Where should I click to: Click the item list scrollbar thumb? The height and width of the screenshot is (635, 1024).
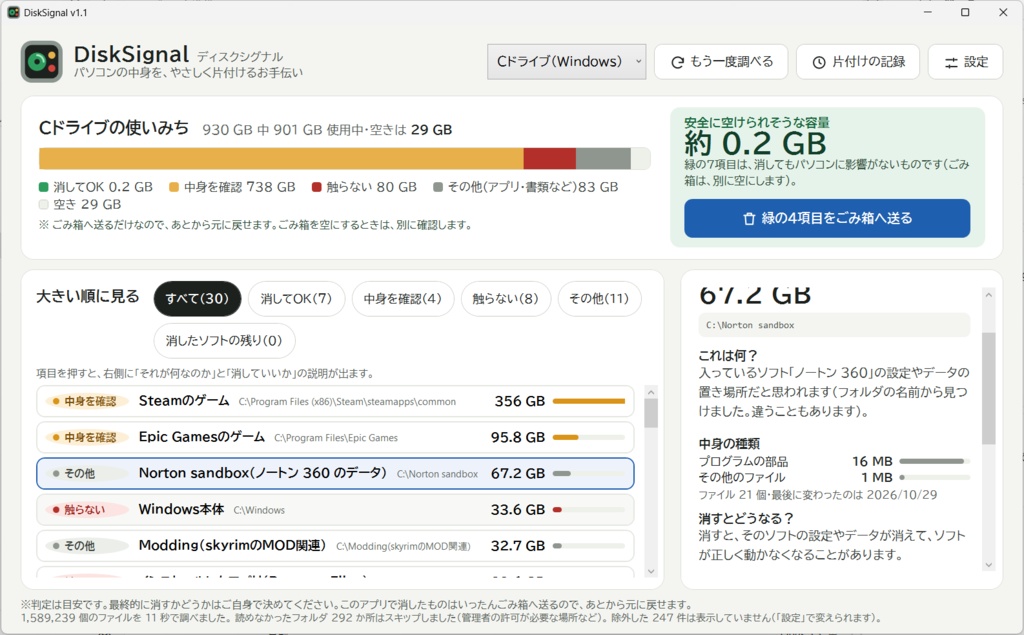click(650, 413)
